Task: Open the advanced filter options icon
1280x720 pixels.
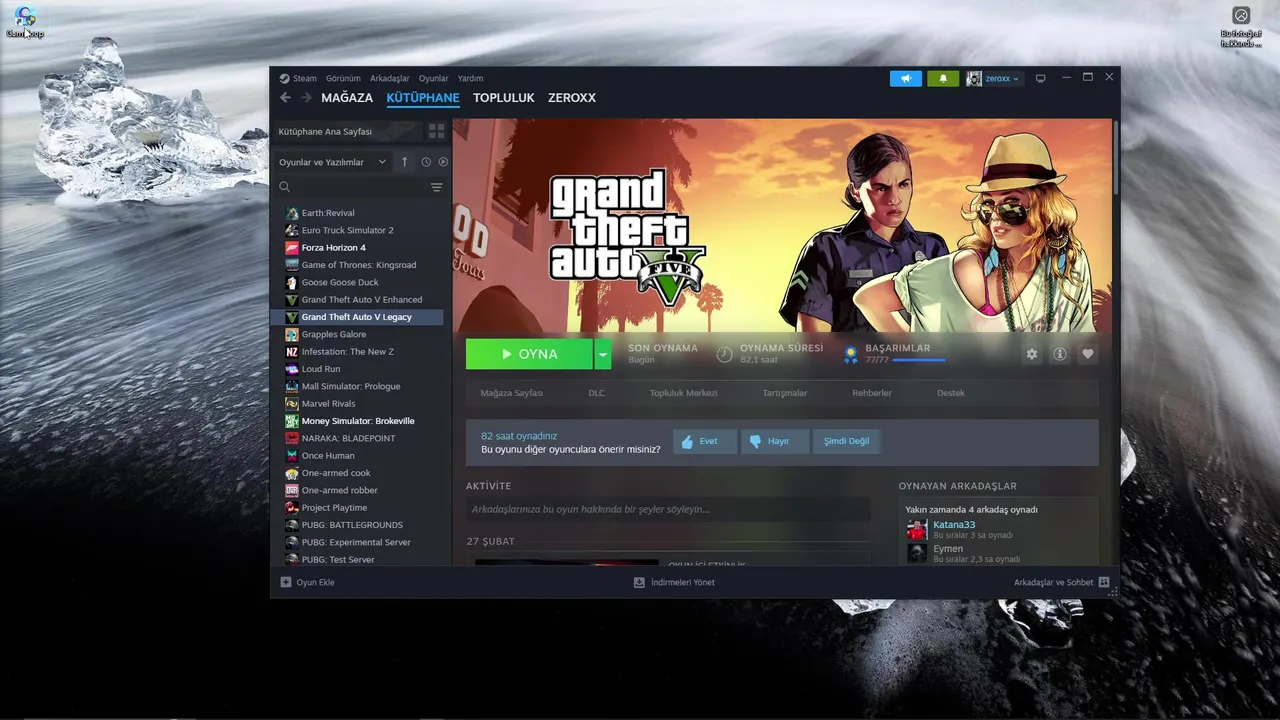Action: 436,187
